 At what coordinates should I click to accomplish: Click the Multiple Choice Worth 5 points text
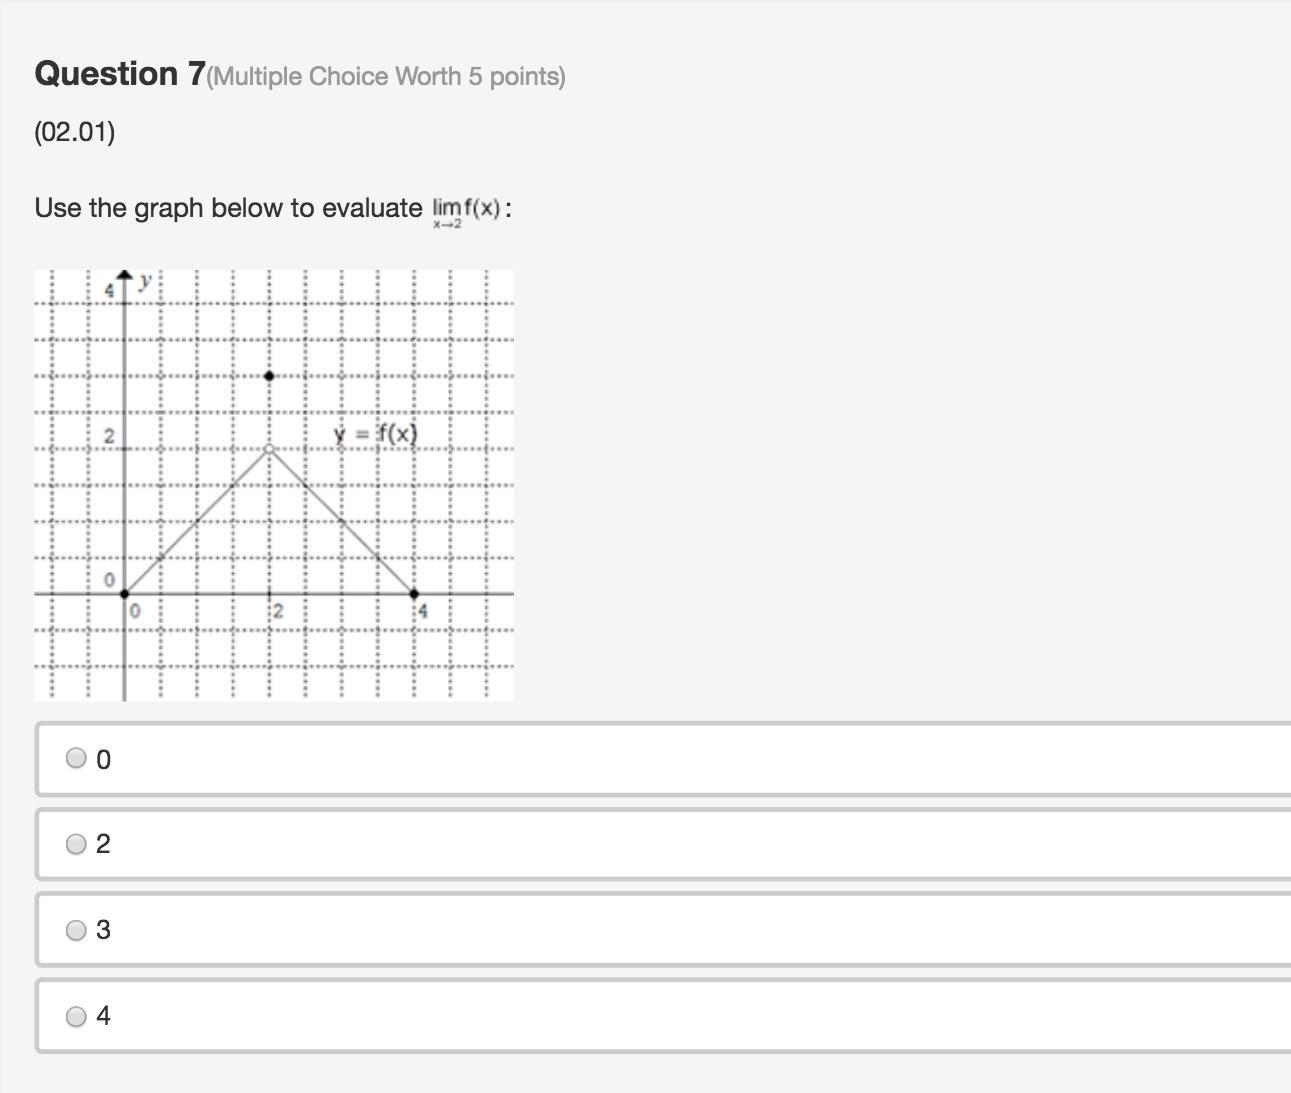[386, 77]
